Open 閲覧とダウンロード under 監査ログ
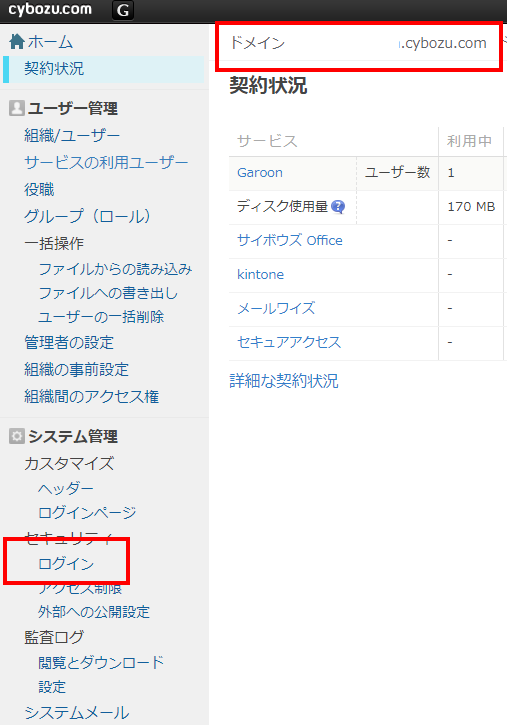 (x=101, y=662)
